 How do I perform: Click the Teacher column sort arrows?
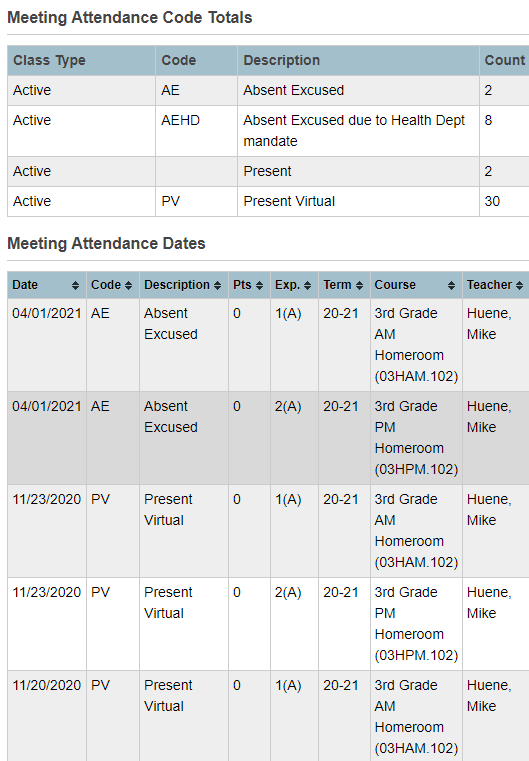point(519,285)
